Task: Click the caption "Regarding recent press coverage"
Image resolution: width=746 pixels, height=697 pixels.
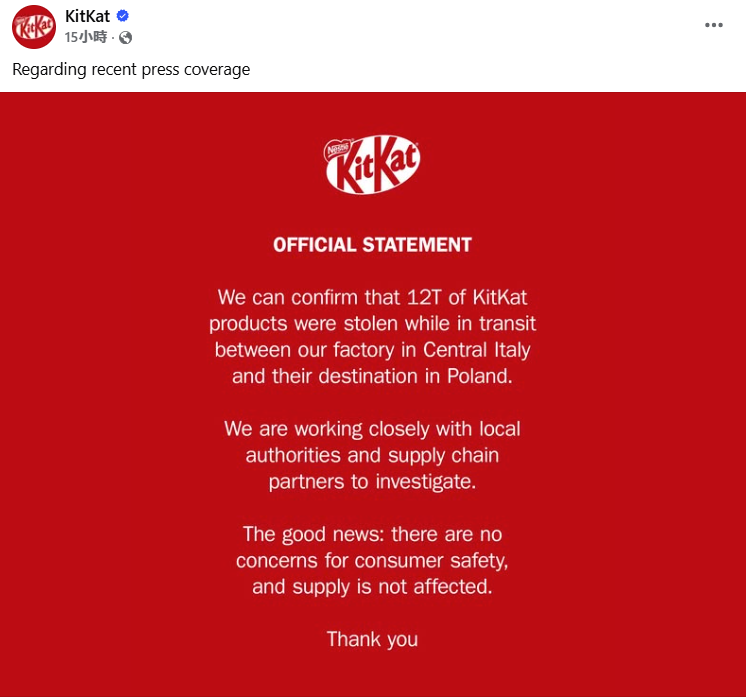Action: click(131, 69)
